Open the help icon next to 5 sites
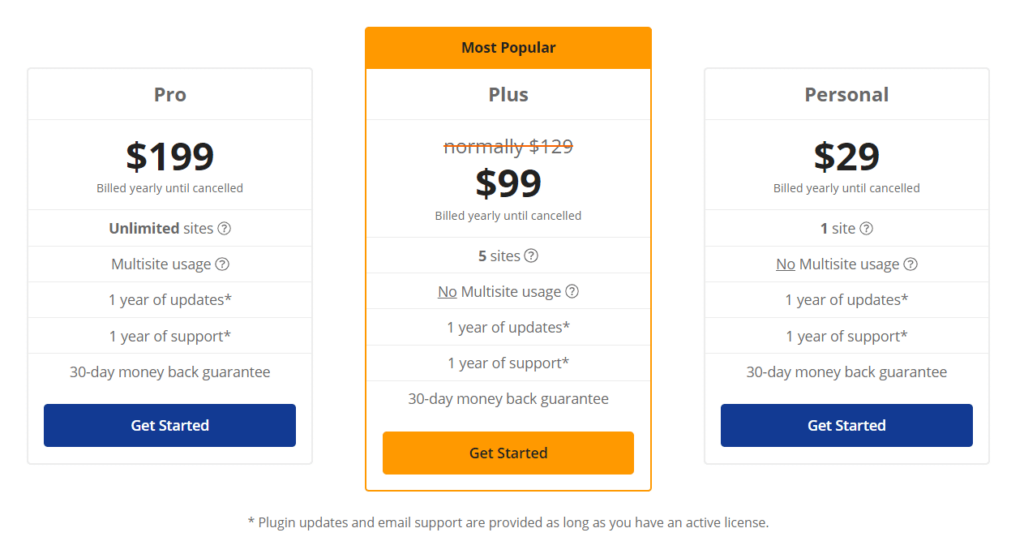Screen dimensions: 1024x554 (531, 255)
